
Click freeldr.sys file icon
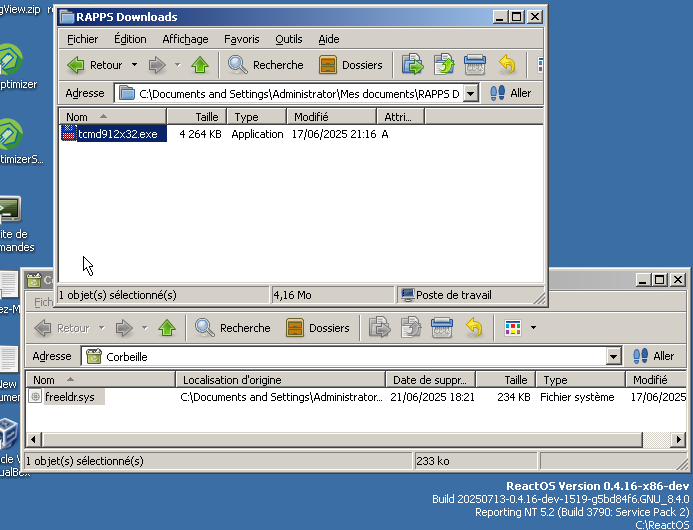pos(35,396)
